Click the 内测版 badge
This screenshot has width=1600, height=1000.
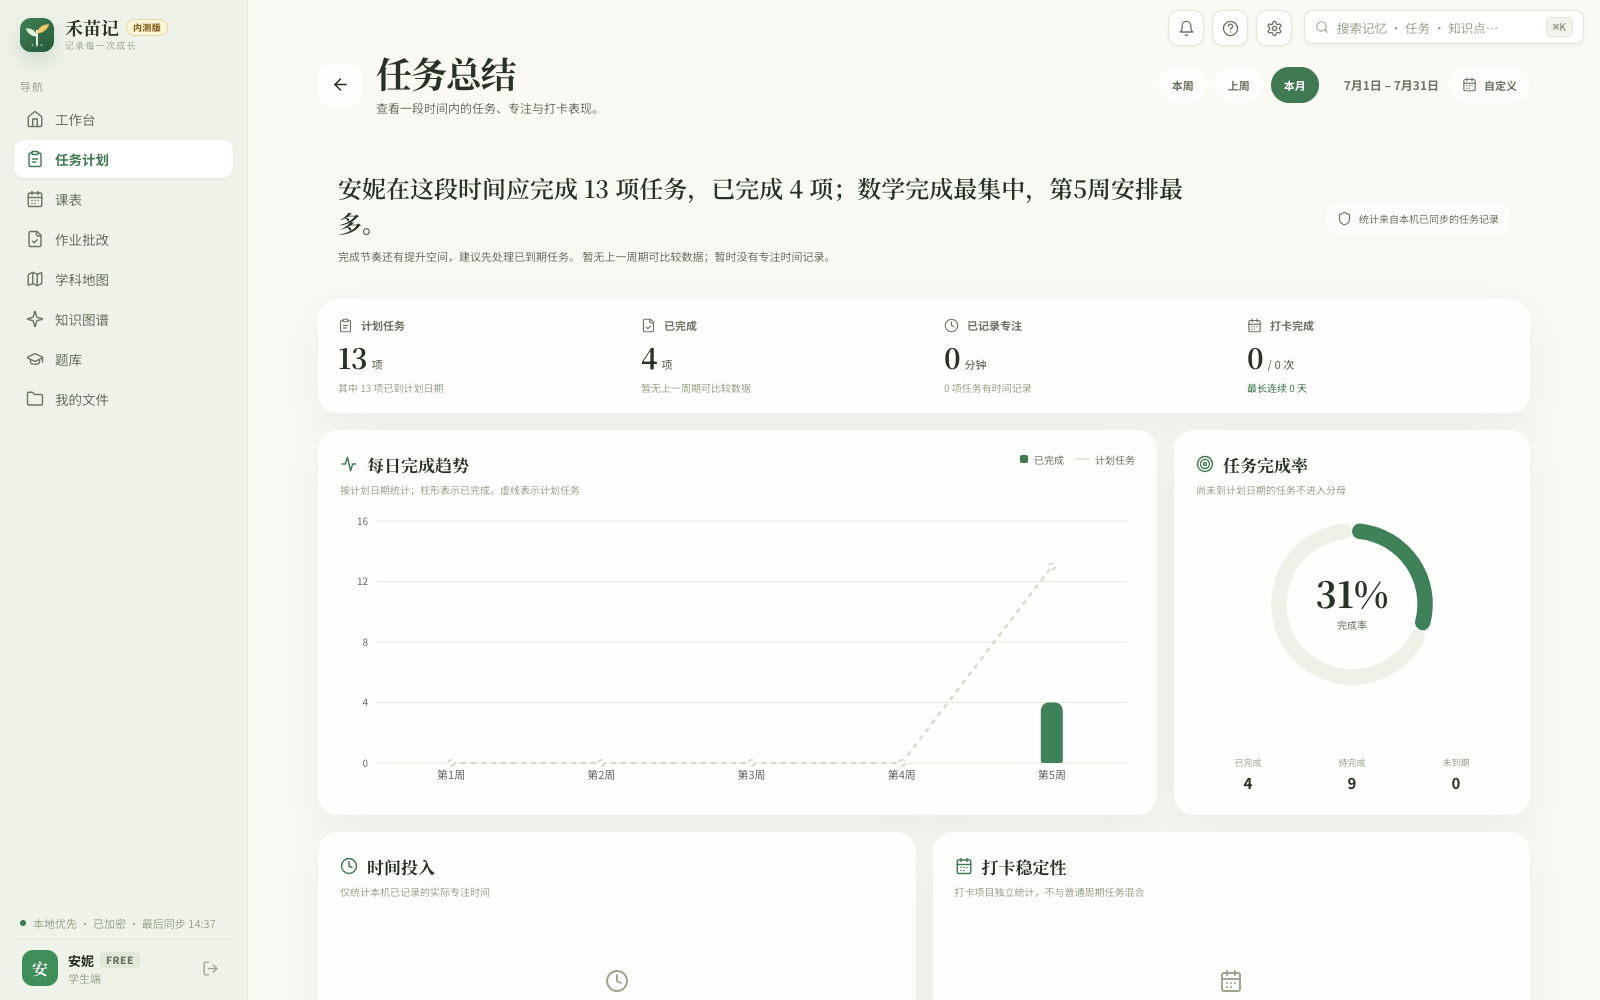[147, 28]
